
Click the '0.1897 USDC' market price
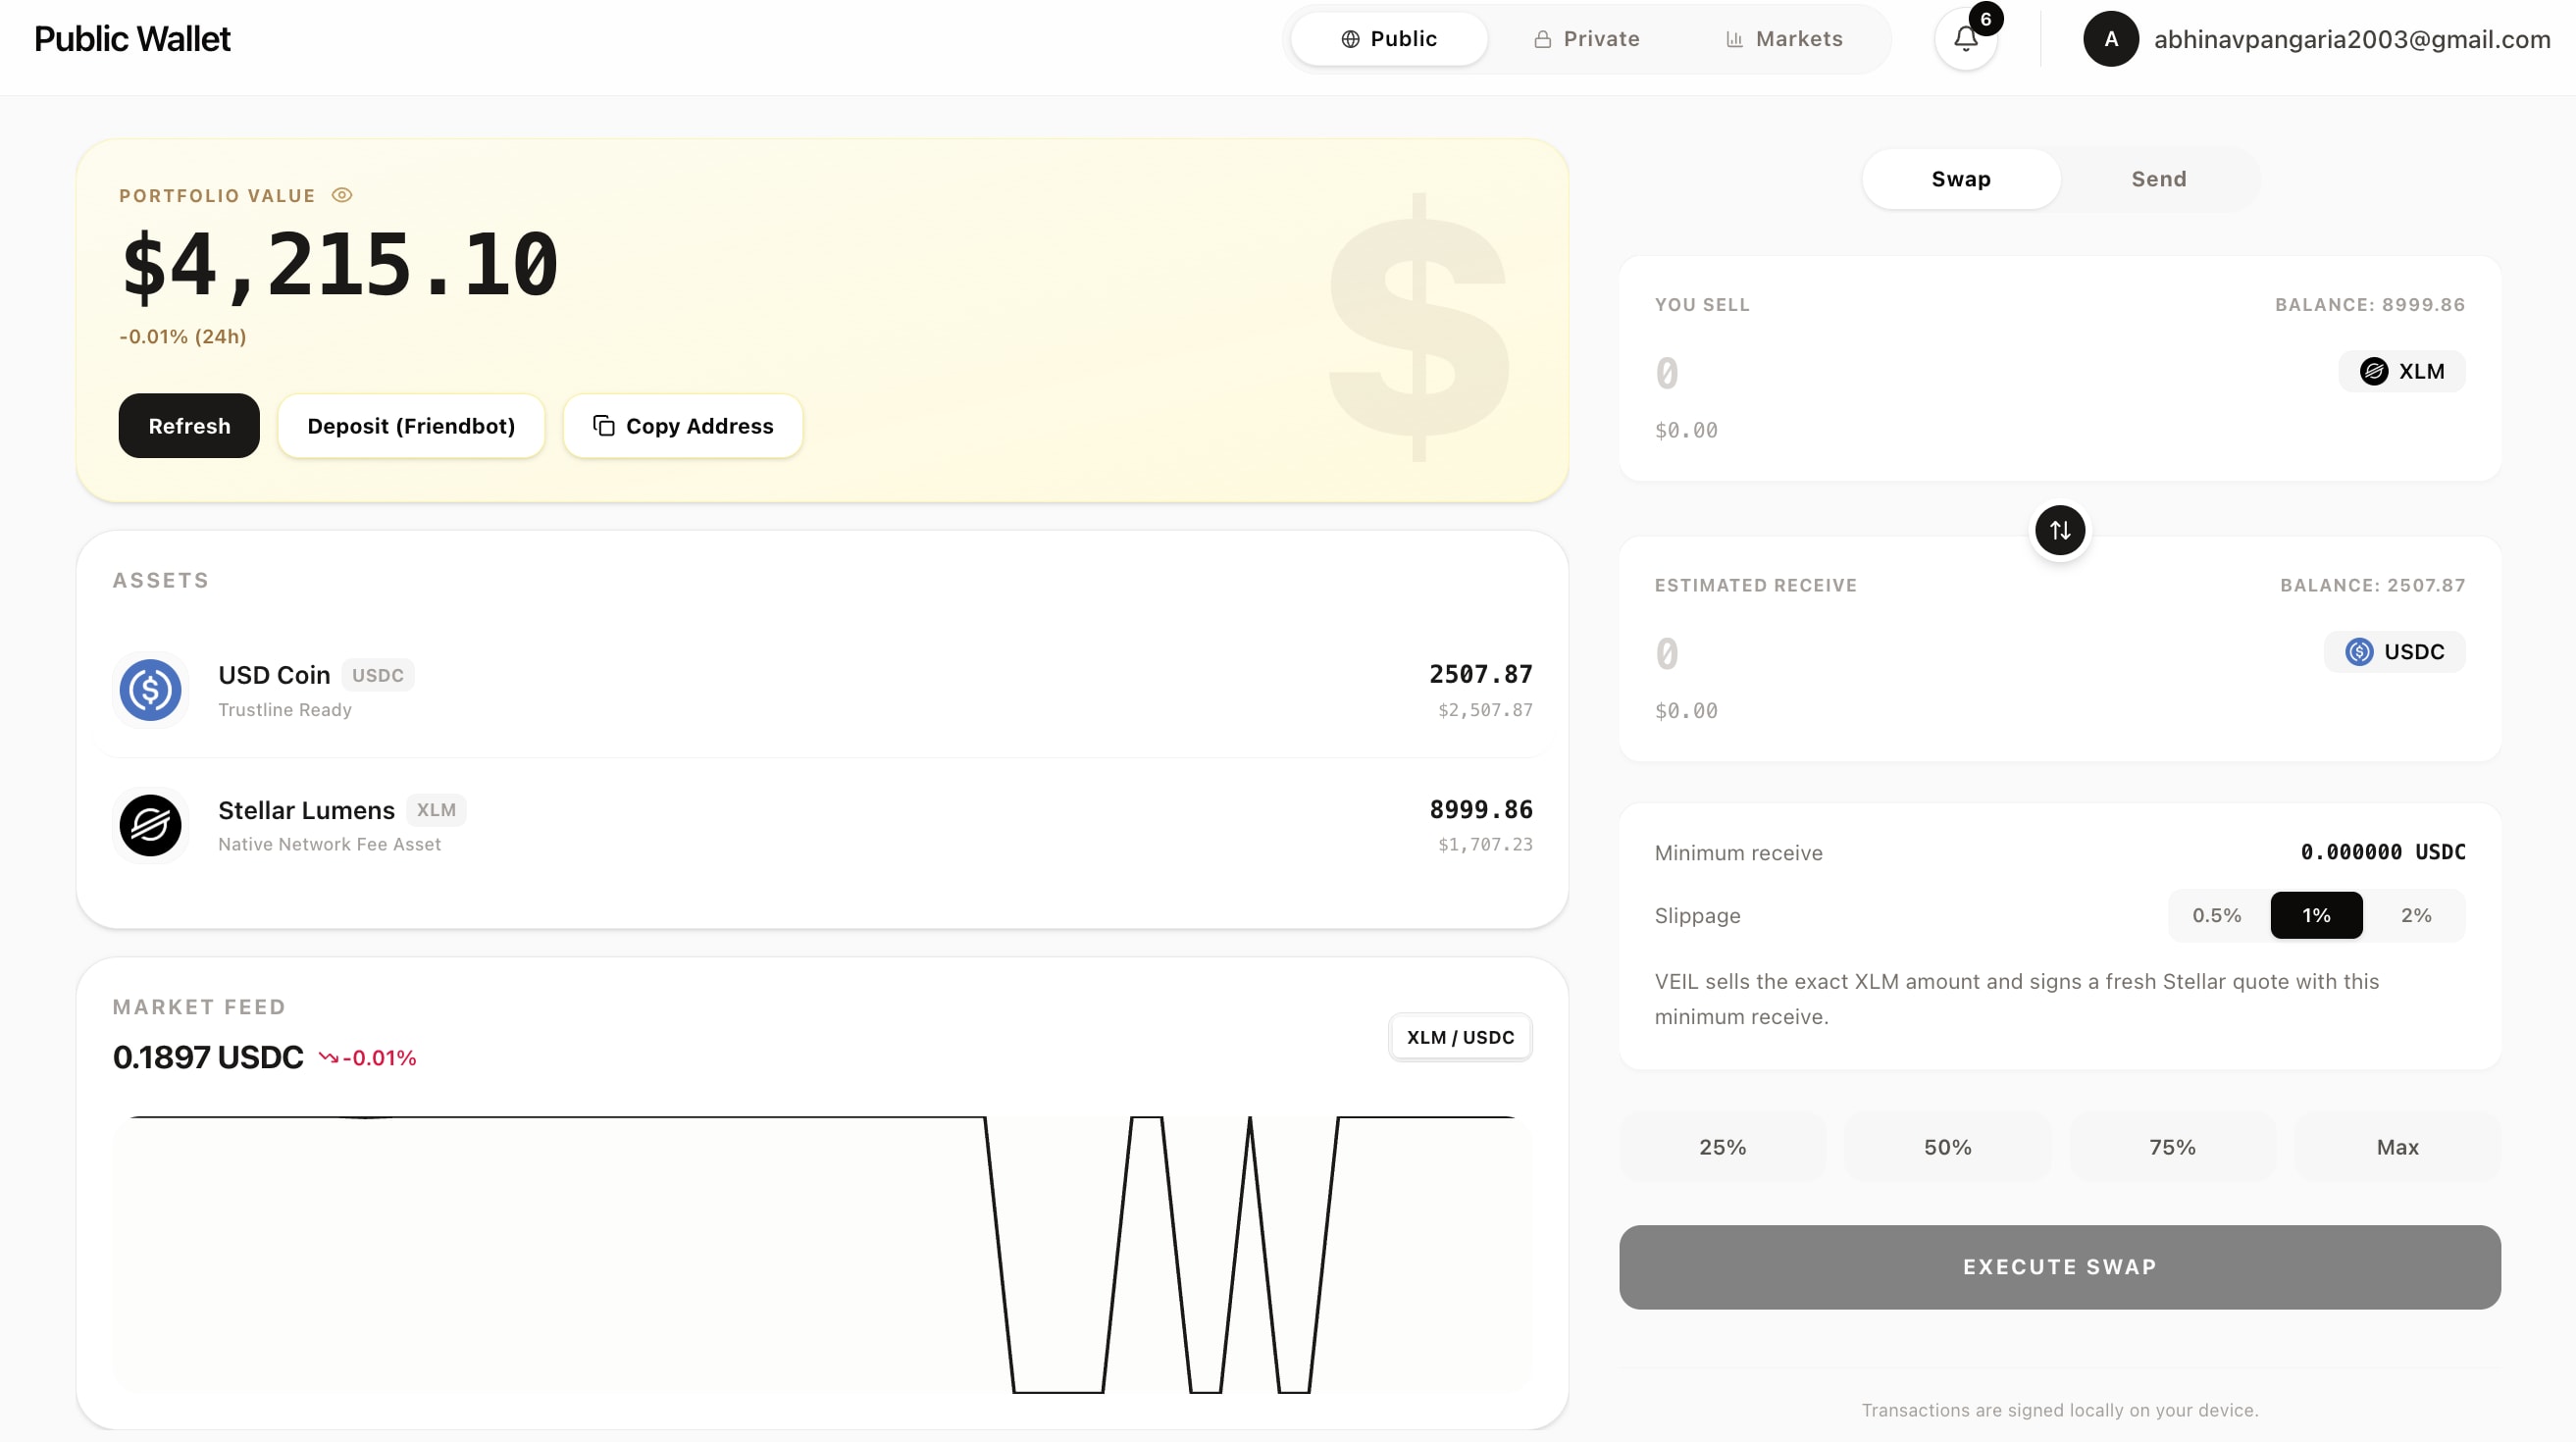(208, 1057)
